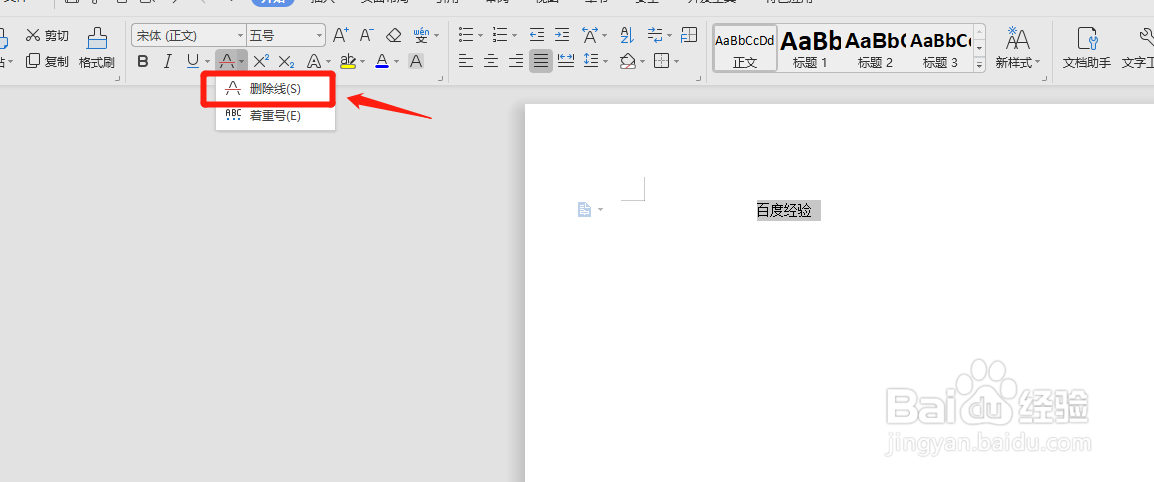Center align the text
Screen dimensions: 1154x482
(491, 61)
